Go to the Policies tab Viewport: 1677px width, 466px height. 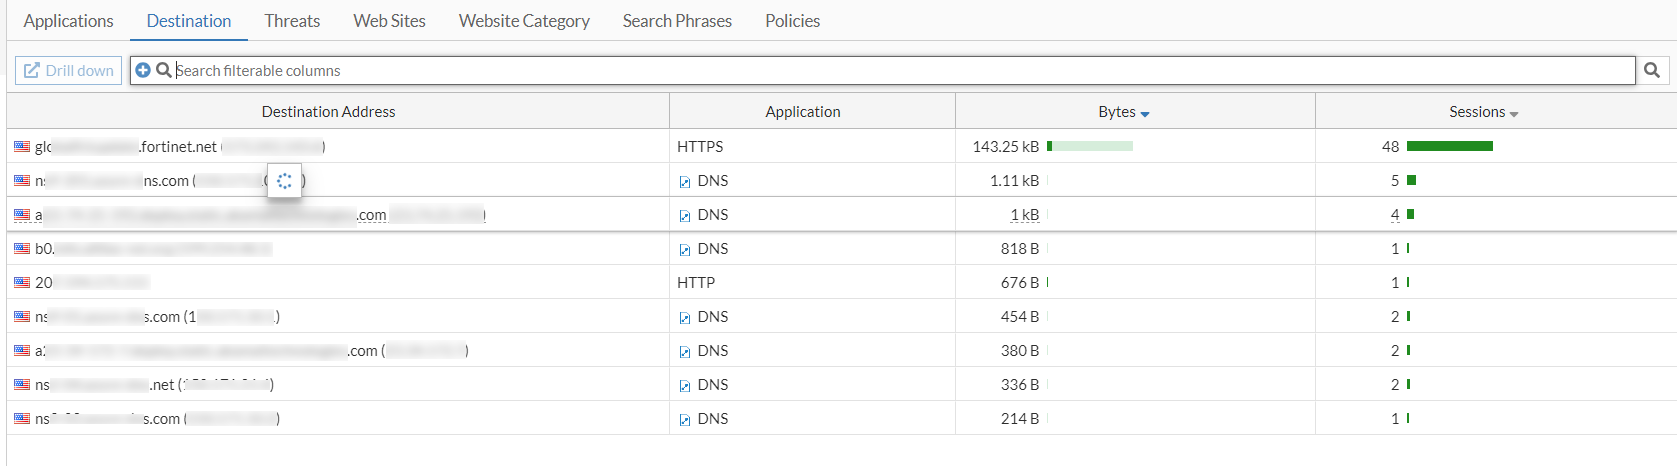[792, 21]
